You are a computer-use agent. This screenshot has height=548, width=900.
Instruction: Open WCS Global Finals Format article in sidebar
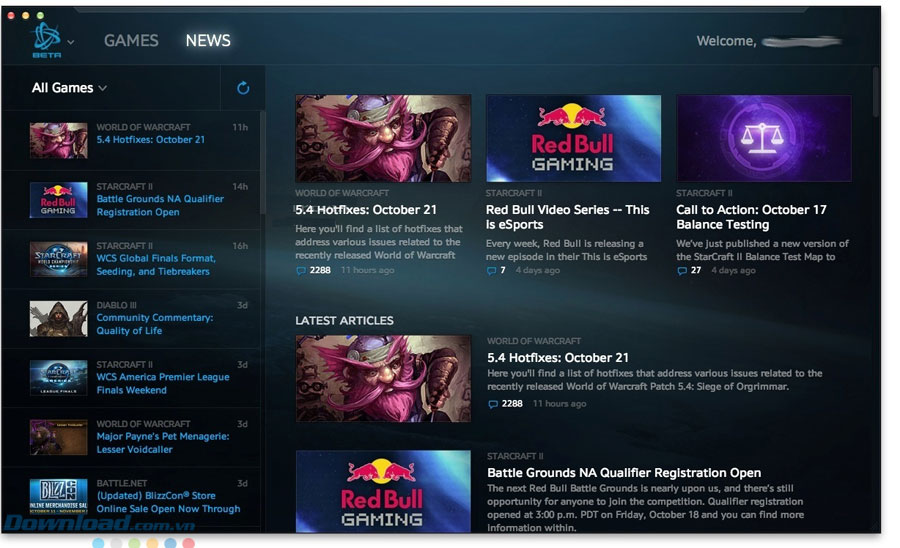pyautogui.click(x=156, y=265)
